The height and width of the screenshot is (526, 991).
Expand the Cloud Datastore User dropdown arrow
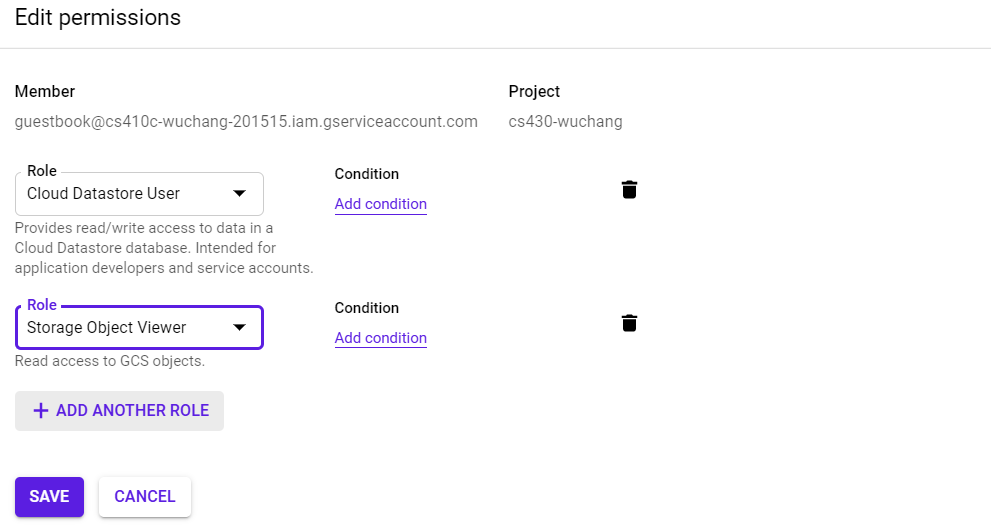click(240, 193)
